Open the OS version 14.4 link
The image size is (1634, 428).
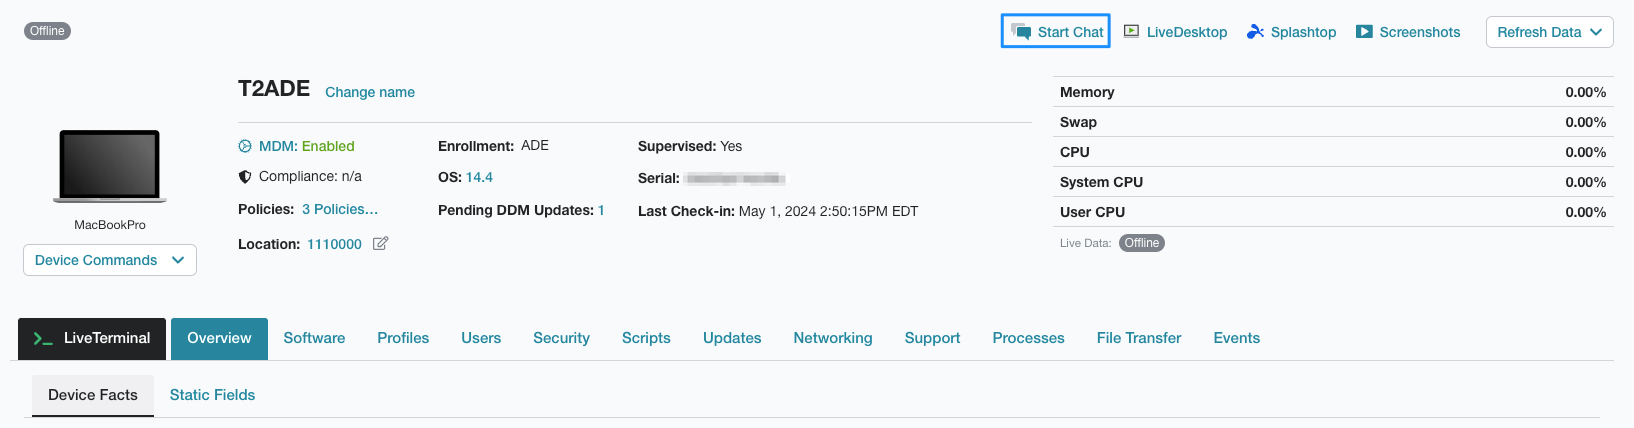[x=479, y=177]
